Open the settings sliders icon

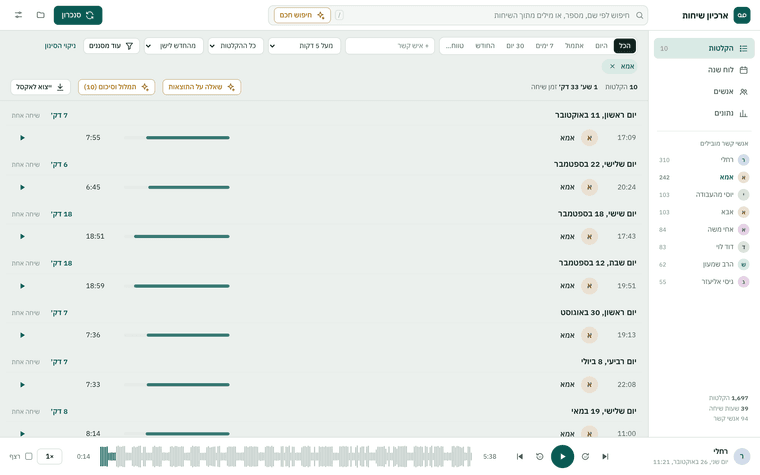pos(18,15)
